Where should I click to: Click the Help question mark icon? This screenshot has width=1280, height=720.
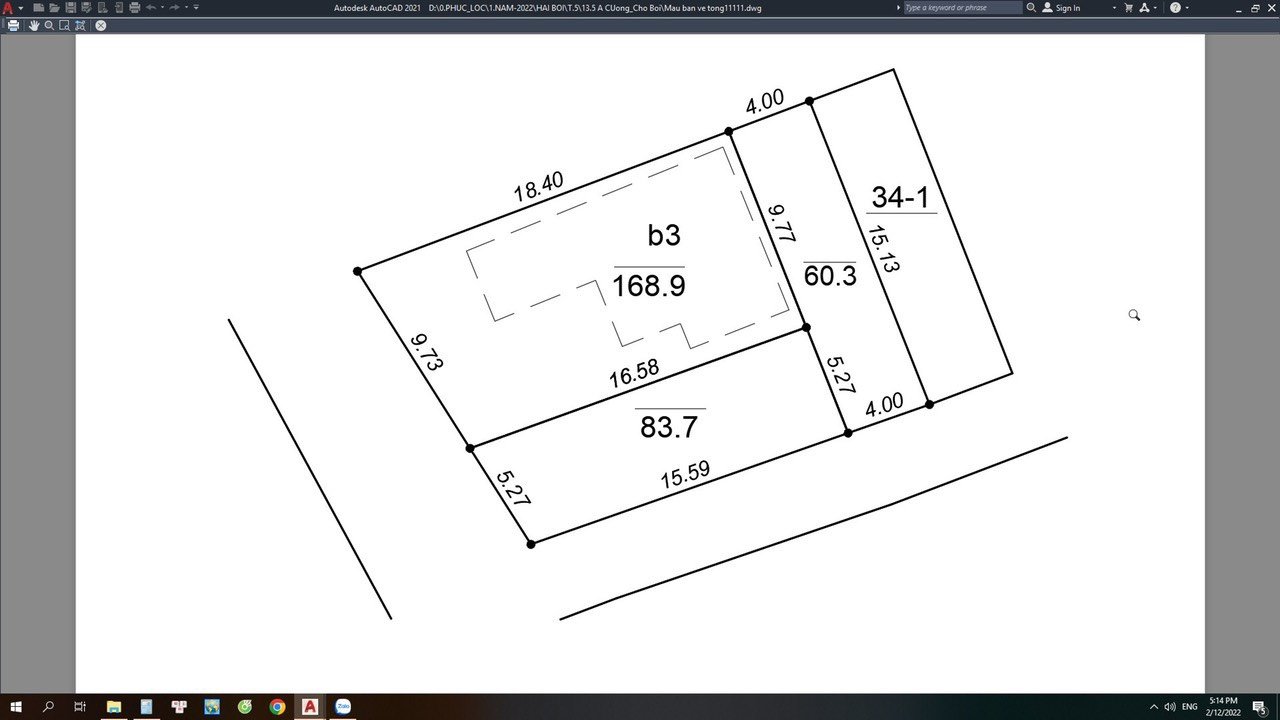1175,7
